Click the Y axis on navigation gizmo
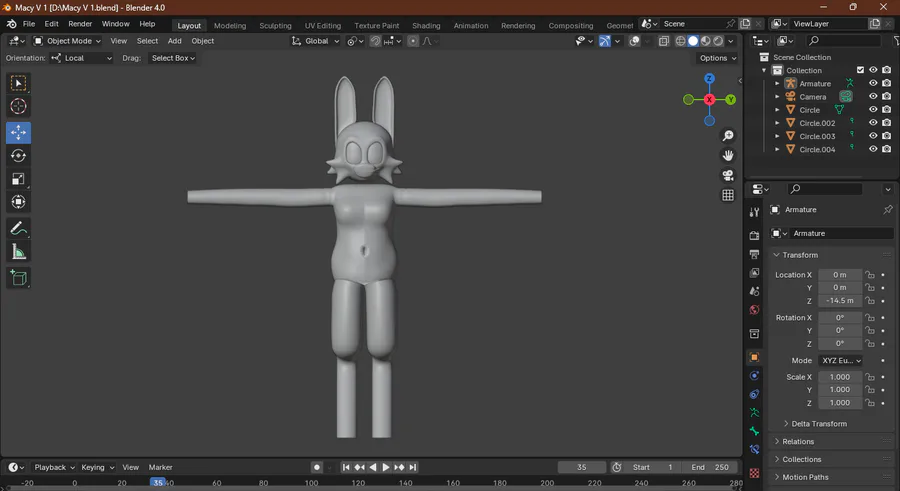The image size is (900, 491). (731, 100)
